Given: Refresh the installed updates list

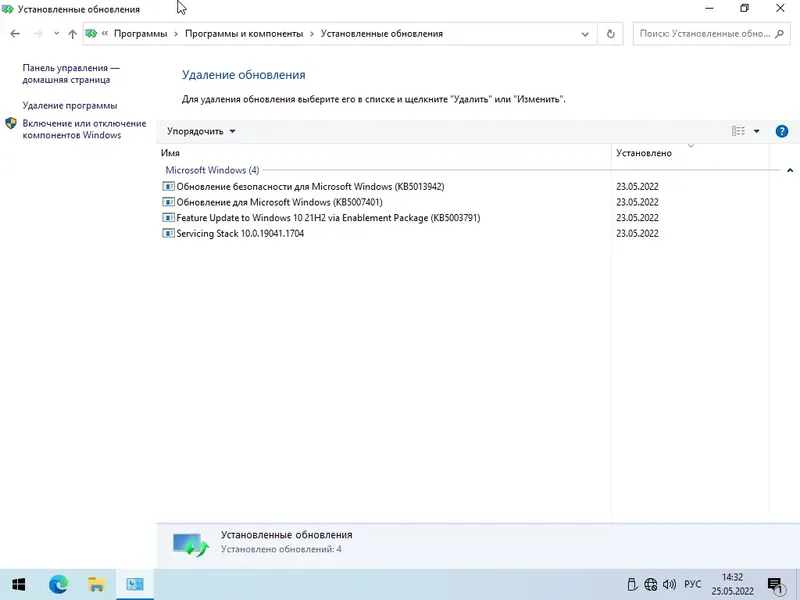Looking at the screenshot, I should click(x=610, y=34).
